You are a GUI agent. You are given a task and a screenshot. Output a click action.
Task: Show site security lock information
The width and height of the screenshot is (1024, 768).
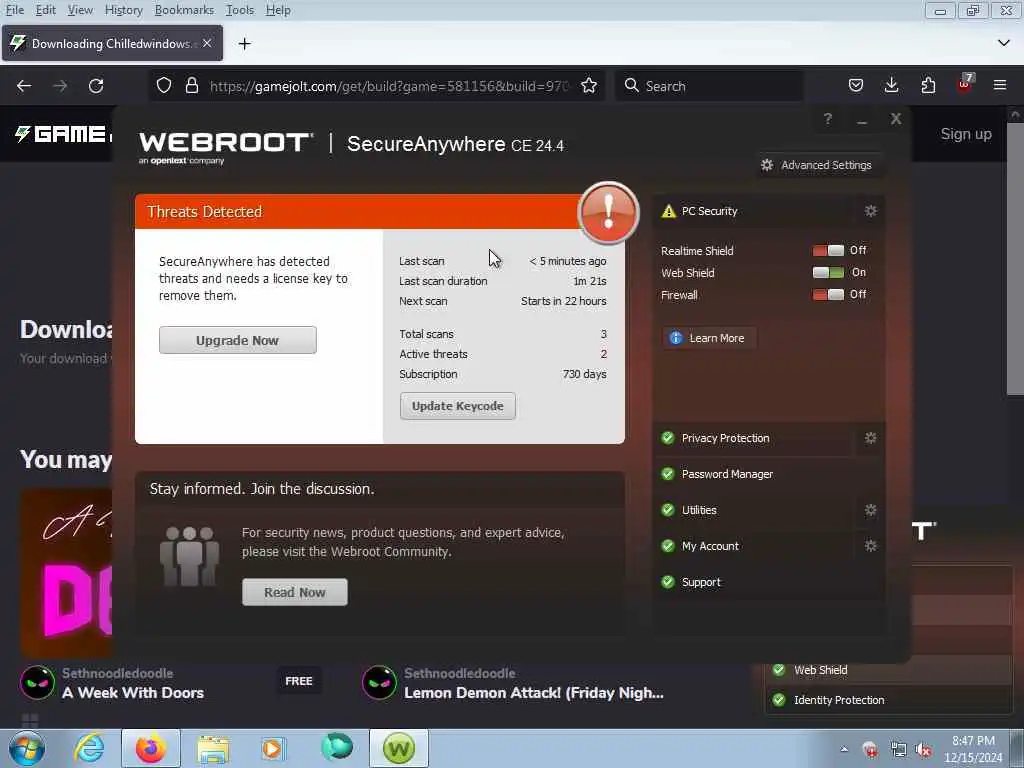[x=191, y=86]
